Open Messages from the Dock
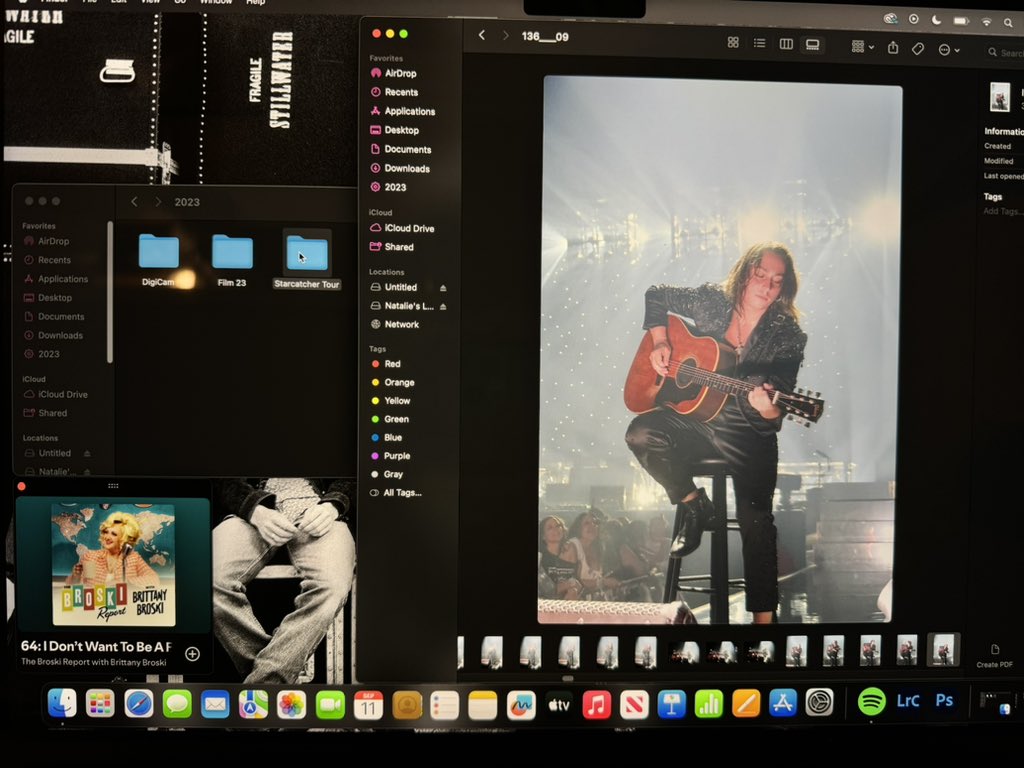 click(176, 705)
